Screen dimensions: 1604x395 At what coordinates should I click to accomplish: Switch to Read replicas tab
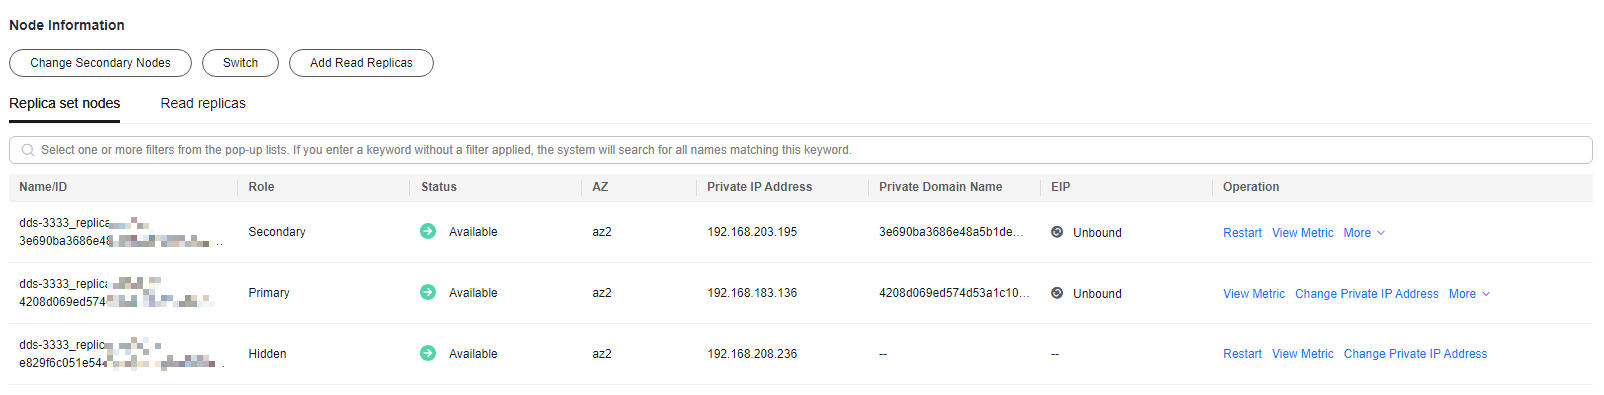[203, 103]
